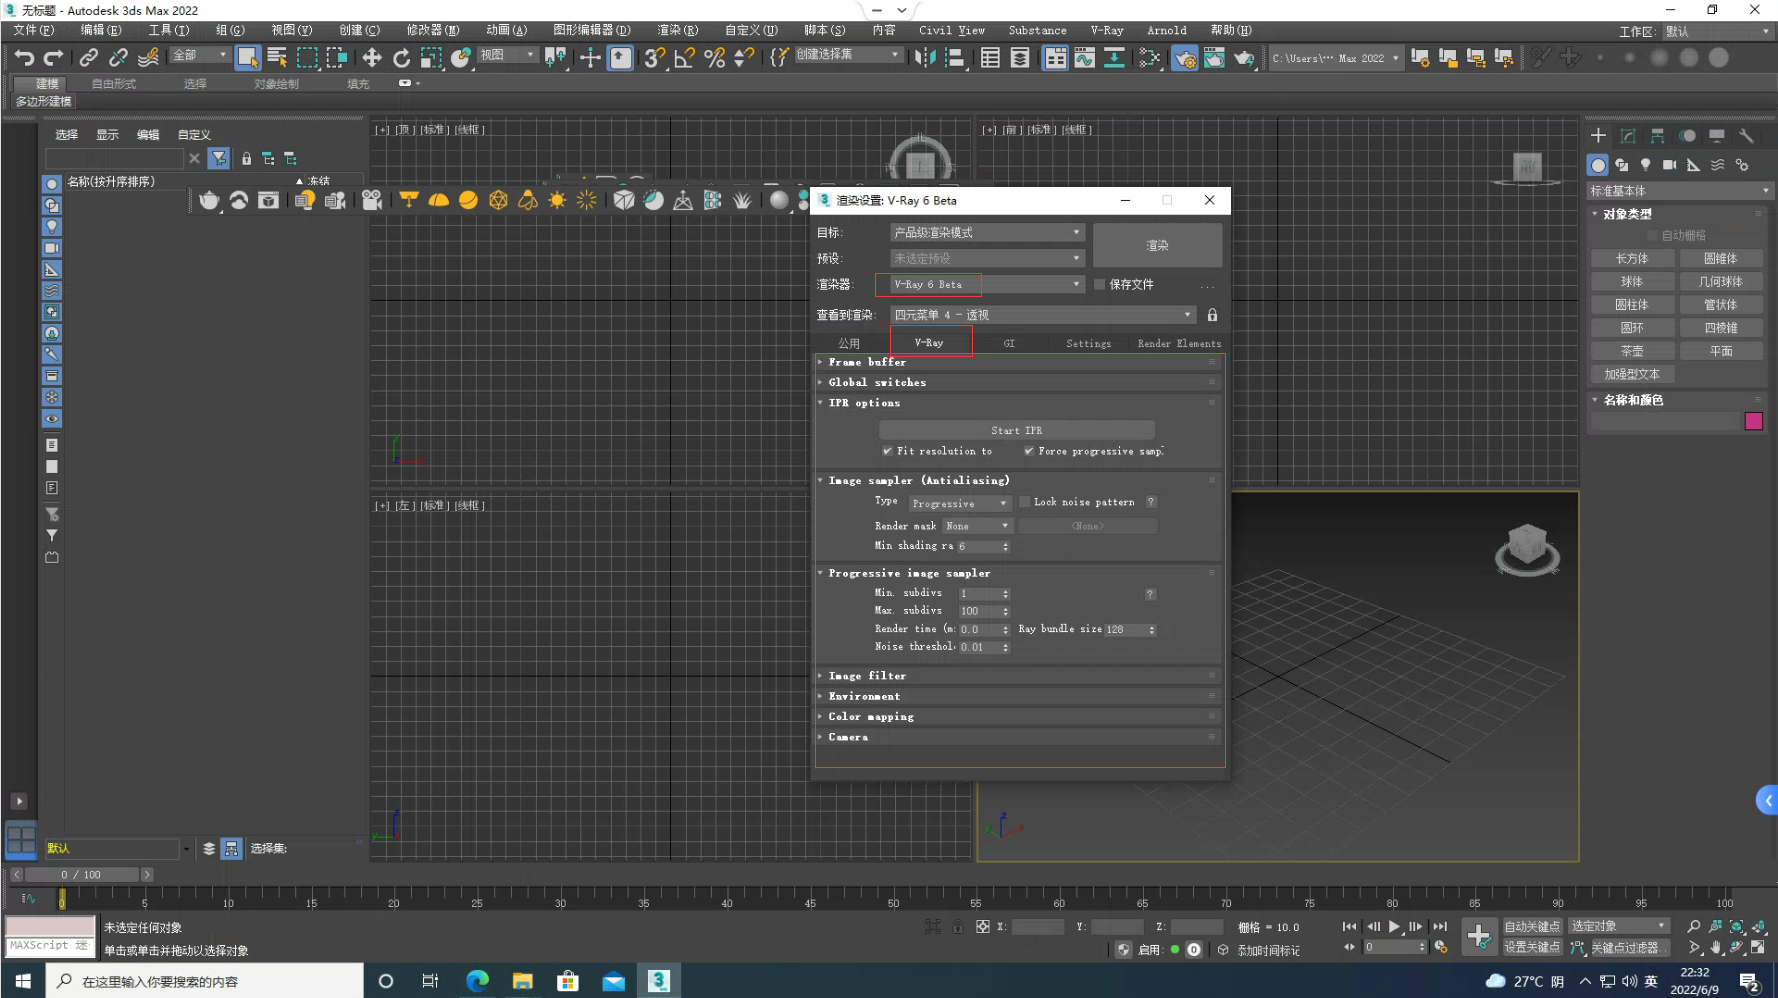The height and width of the screenshot is (998, 1778).
Task: Switch to the Render Elements tab
Action: coord(1179,343)
